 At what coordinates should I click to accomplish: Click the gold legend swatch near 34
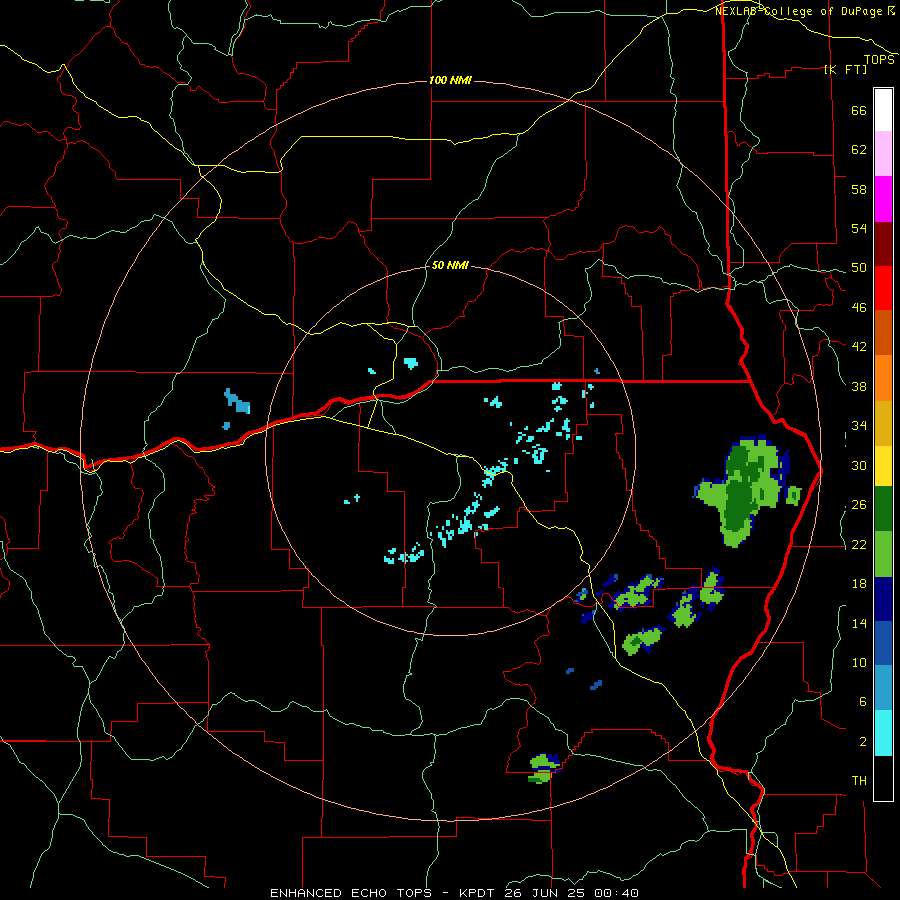(883, 423)
